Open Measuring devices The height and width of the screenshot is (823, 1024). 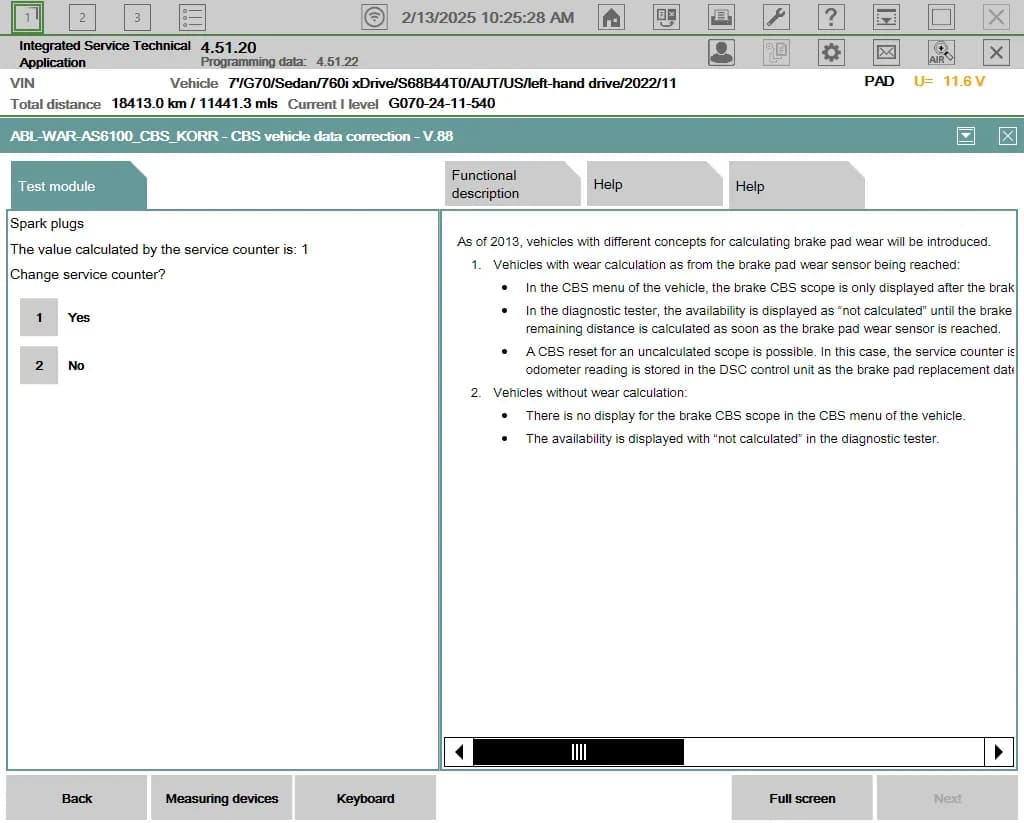pyautogui.click(x=221, y=798)
